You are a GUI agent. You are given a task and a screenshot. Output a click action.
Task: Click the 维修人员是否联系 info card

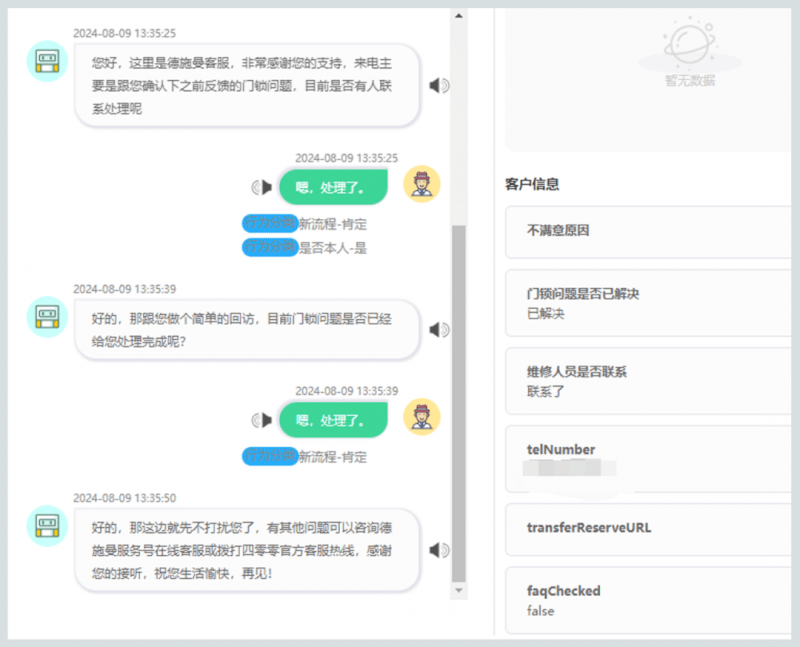click(648, 381)
